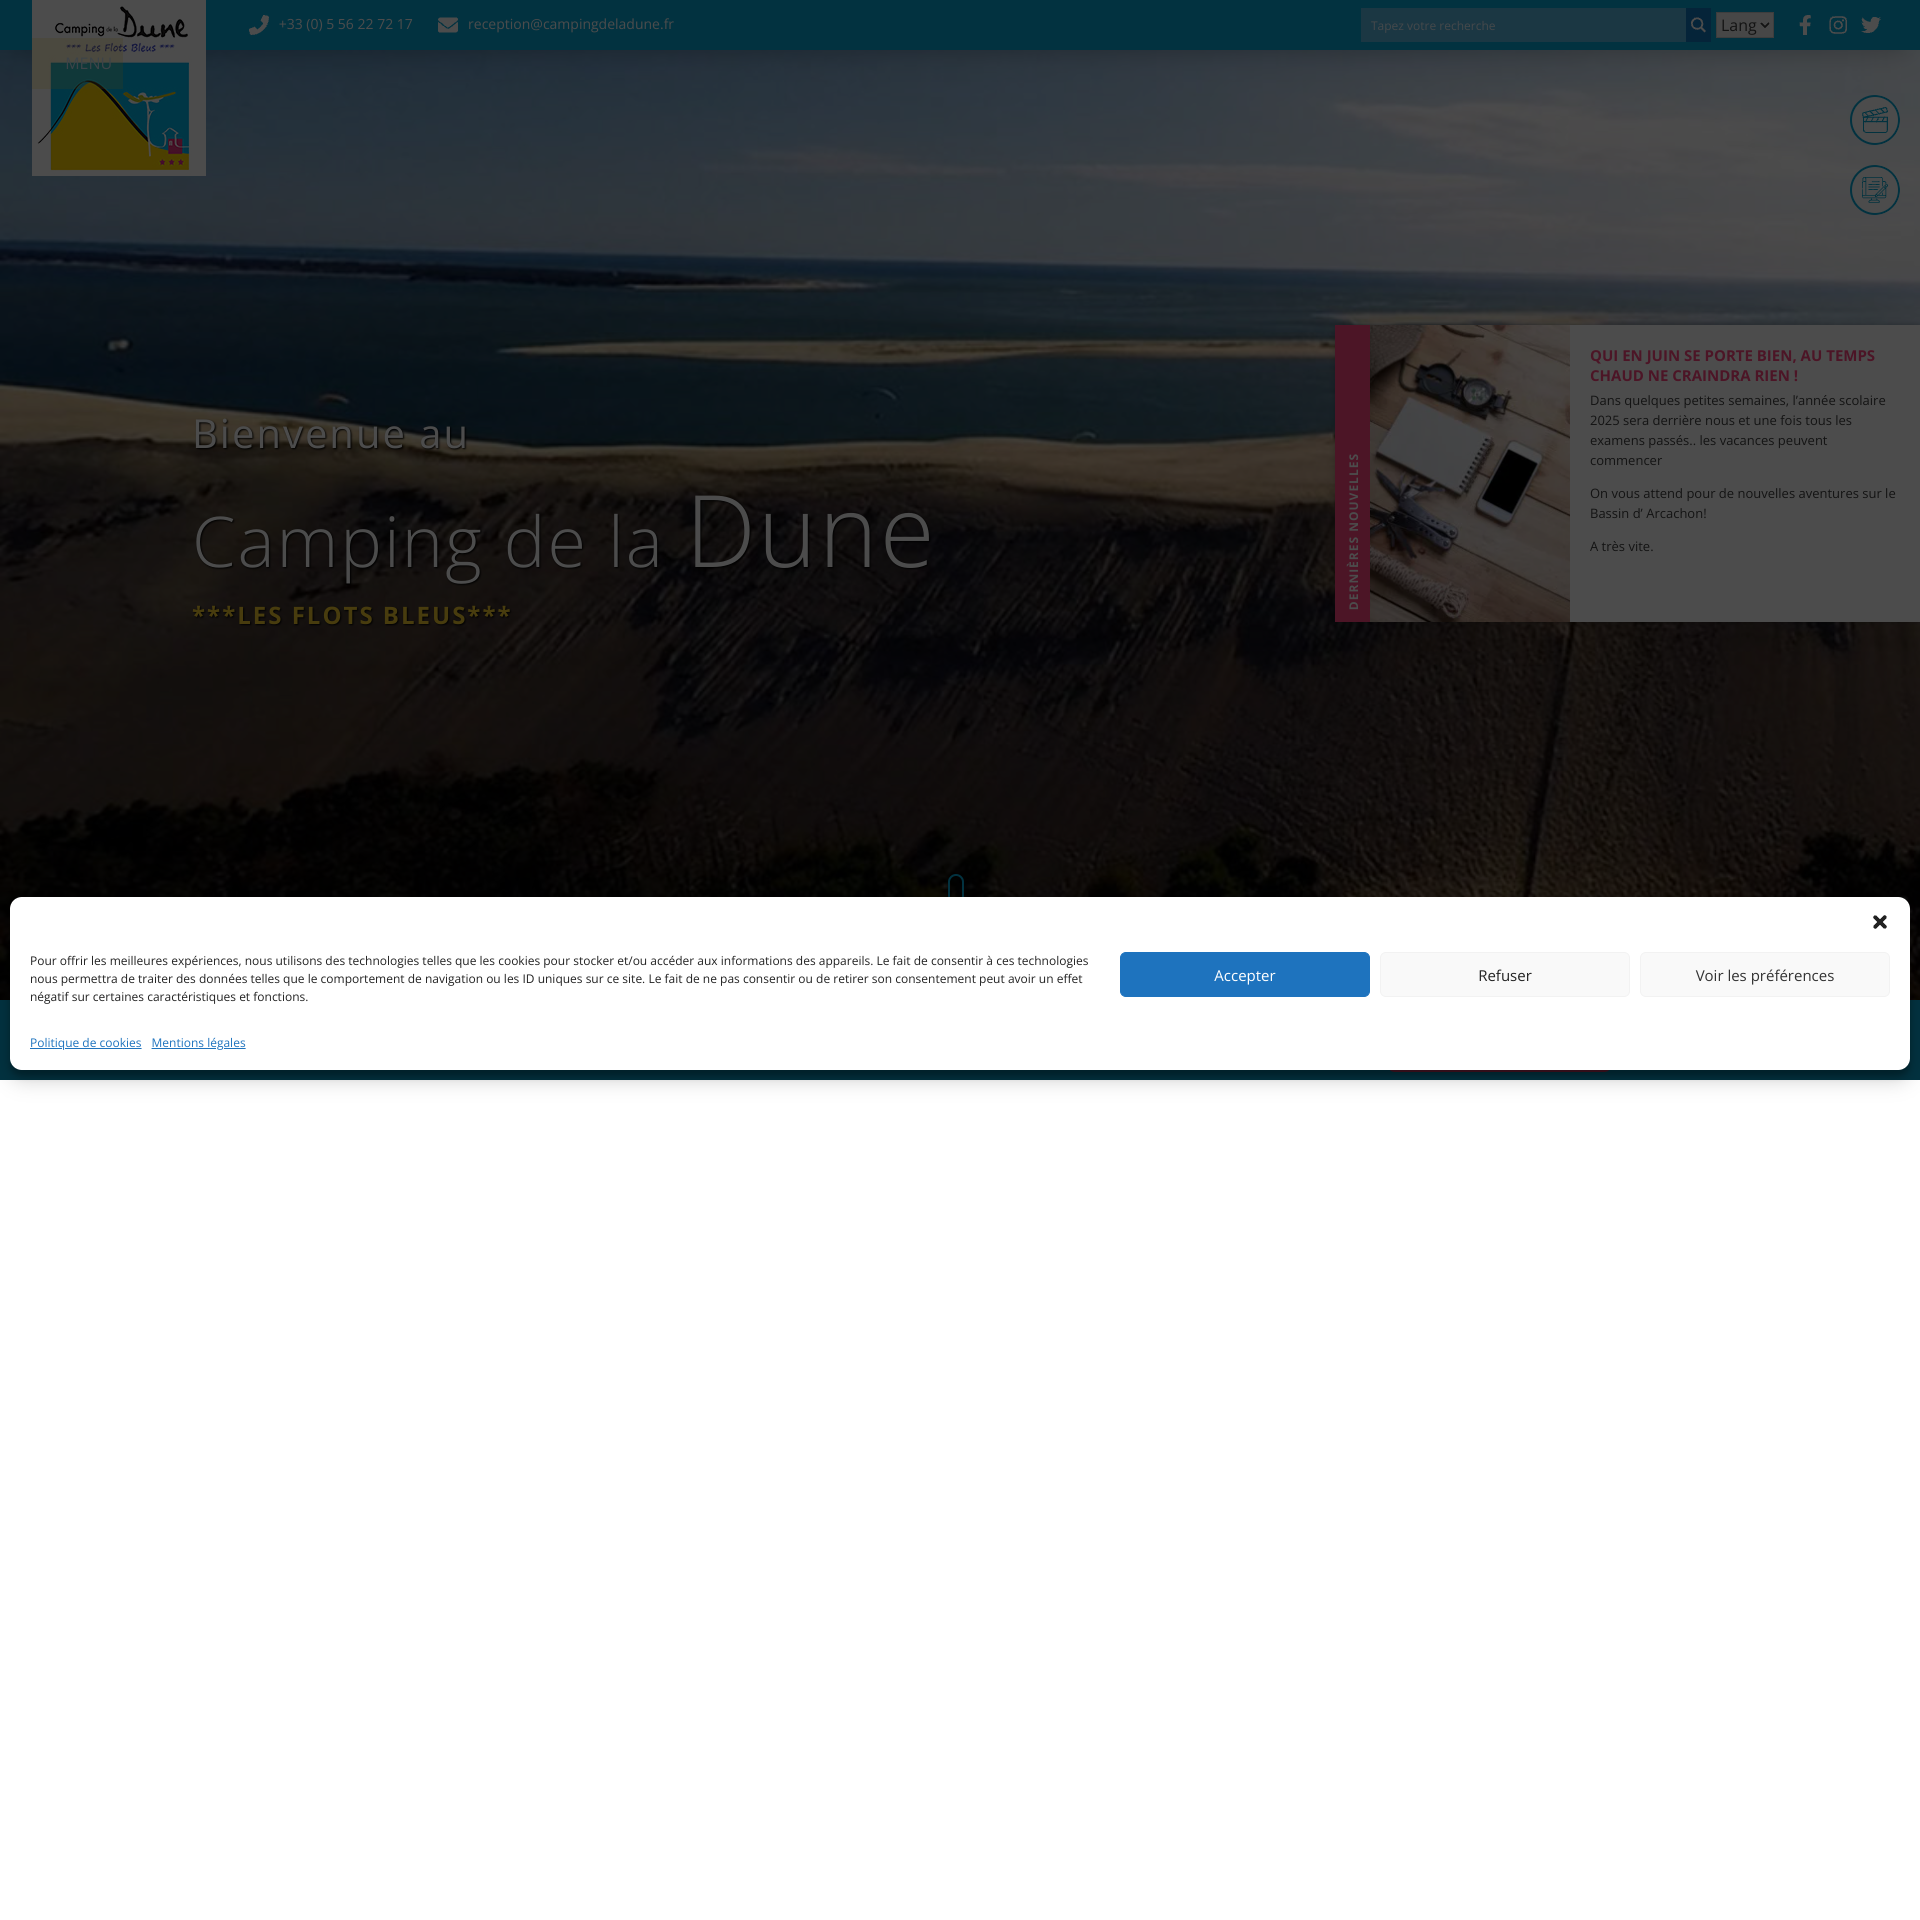Click the Dernières Nouvelles vertical tab
The width and height of the screenshot is (1920, 1920).
pyautogui.click(x=1353, y=473)
